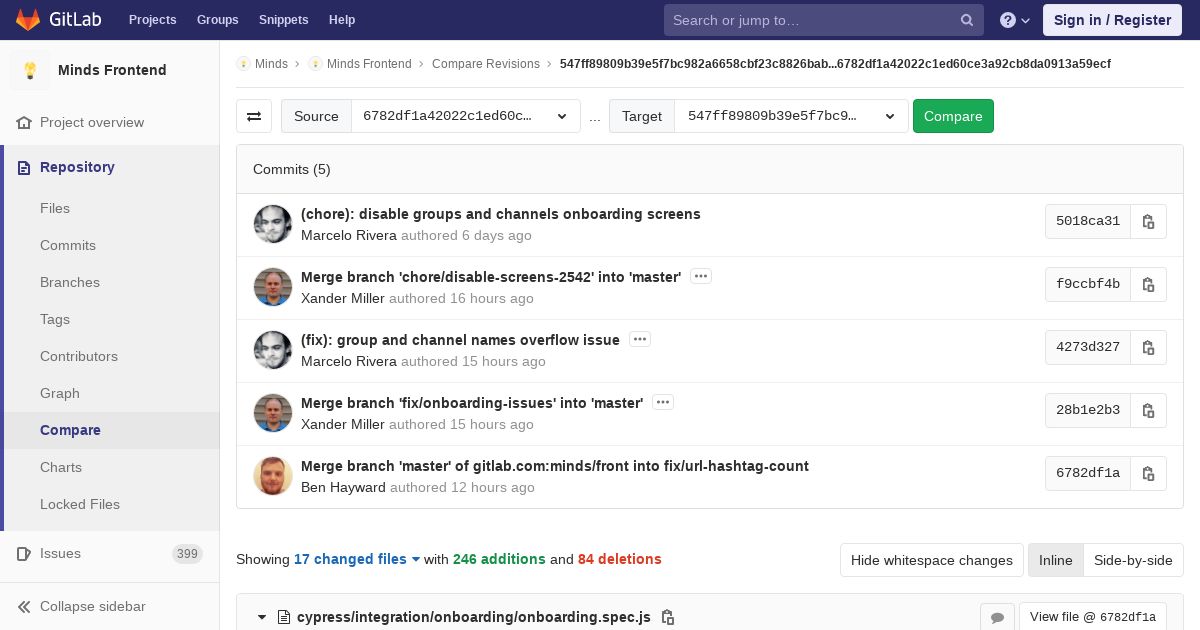Open Branches in the repository sidebar
Screen dimensions: 1200x630
click(70, 282)
